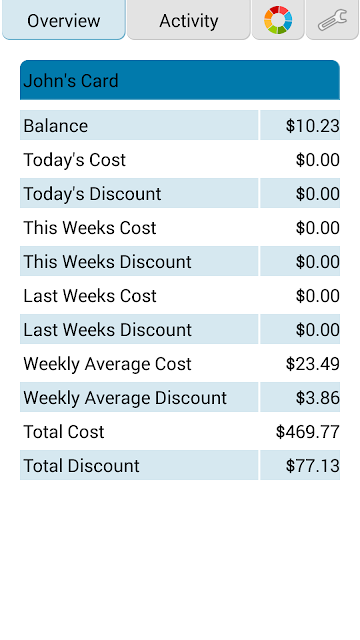Select the Today's Cost row
360x640 pixels.
click(180, 160)
